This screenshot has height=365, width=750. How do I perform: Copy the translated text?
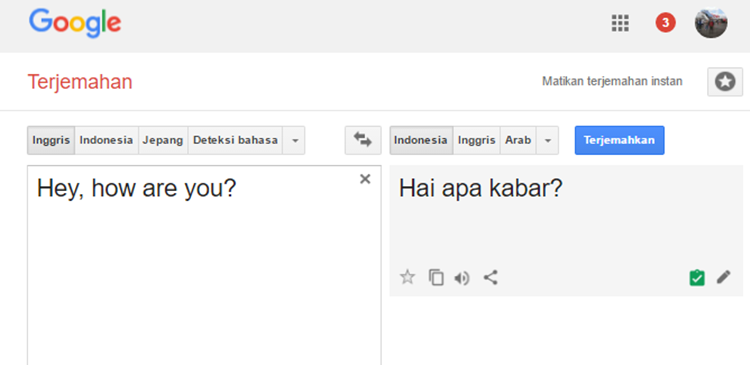[x=436, y=277]
